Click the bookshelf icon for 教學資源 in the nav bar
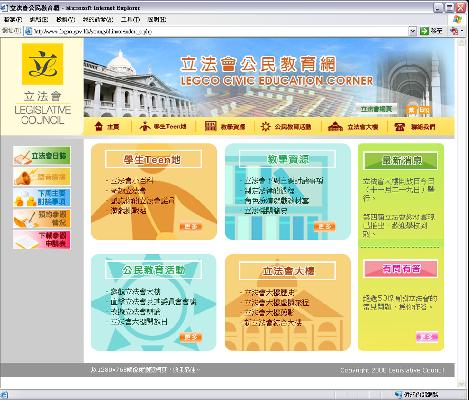The width and height of the screenshot is (469, 400). [x=211, y=127]
